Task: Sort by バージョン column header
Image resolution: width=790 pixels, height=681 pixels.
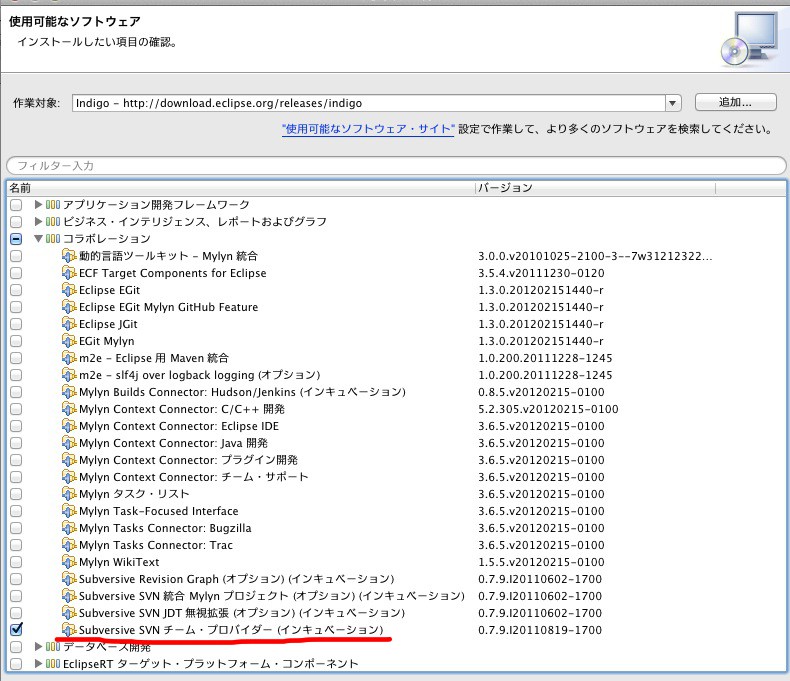Action: tap(596, 188)
